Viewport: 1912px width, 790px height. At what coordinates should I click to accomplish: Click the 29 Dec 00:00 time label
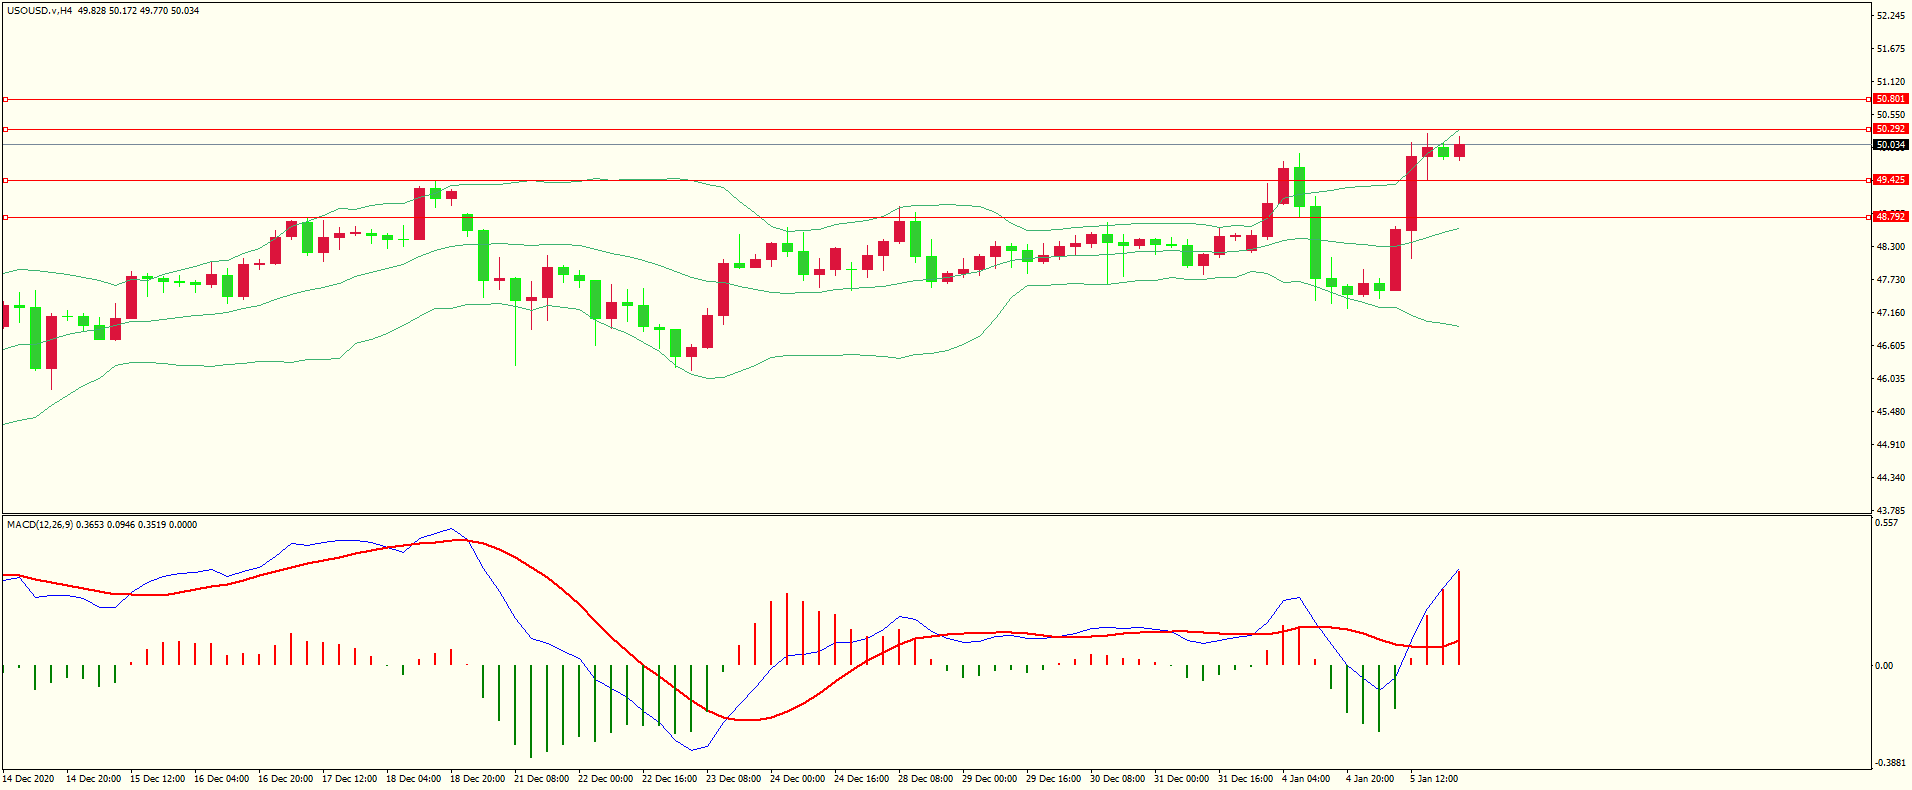pos(990,779)
